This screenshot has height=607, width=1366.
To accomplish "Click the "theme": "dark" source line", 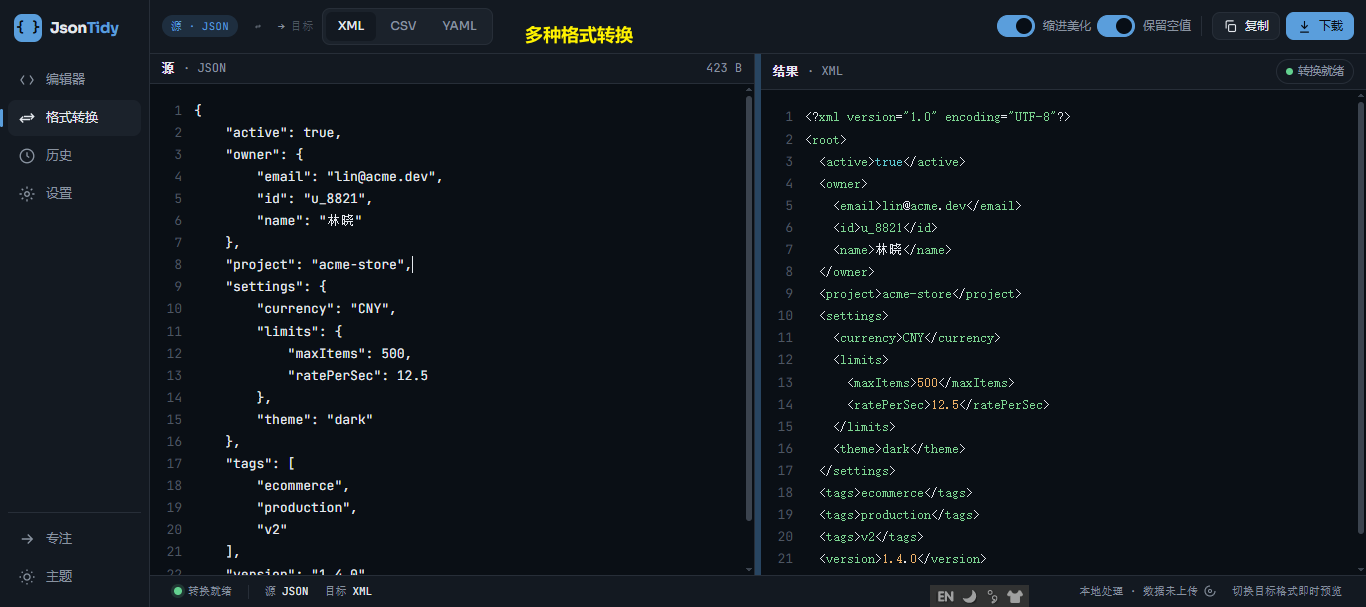I will [x=314, y=420].
